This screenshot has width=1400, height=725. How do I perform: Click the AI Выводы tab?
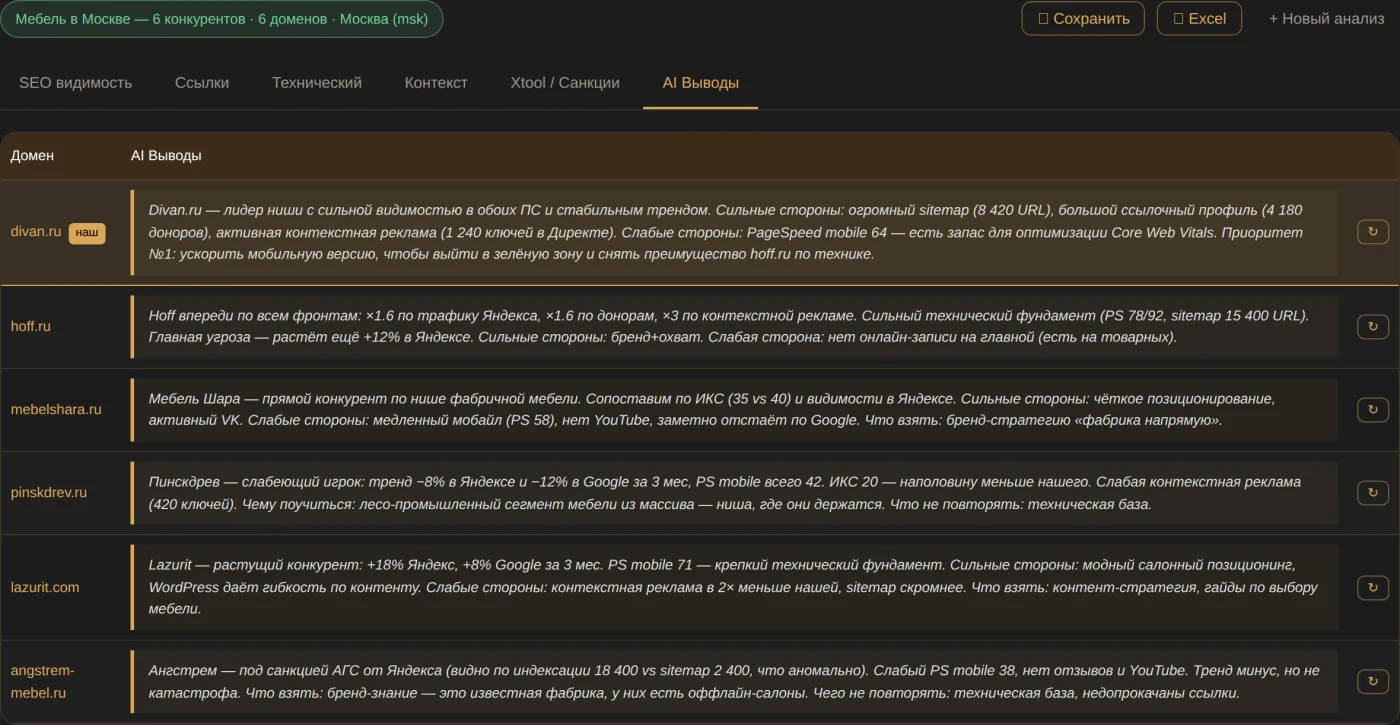700,83
